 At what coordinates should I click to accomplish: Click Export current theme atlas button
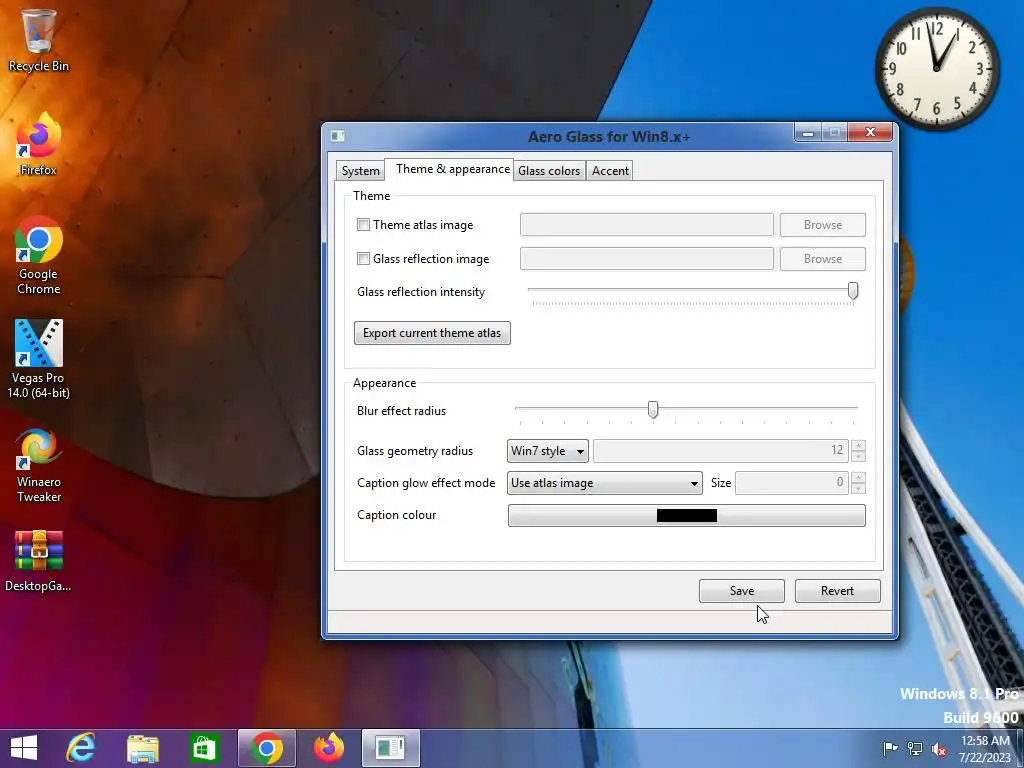tap(432, 333)
